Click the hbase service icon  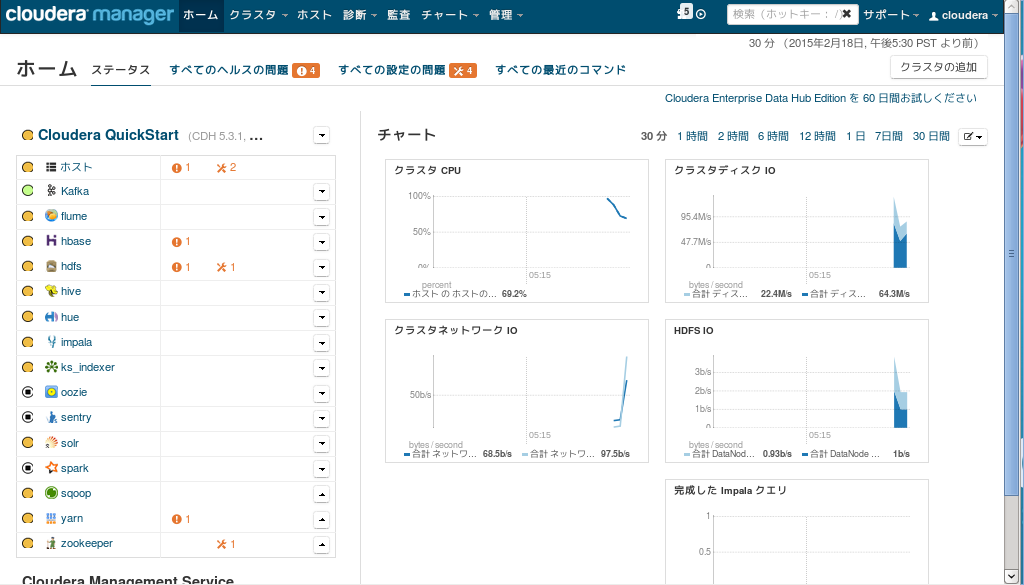(52, 241)
